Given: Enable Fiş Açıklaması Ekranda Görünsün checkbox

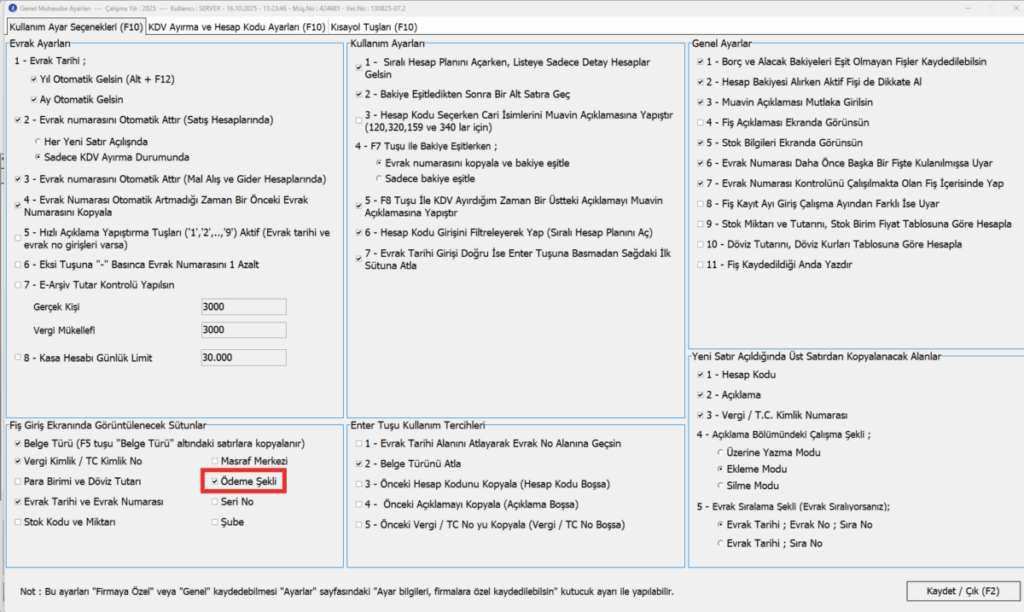Looking at the screenshot, I should [x=700, y=122].
